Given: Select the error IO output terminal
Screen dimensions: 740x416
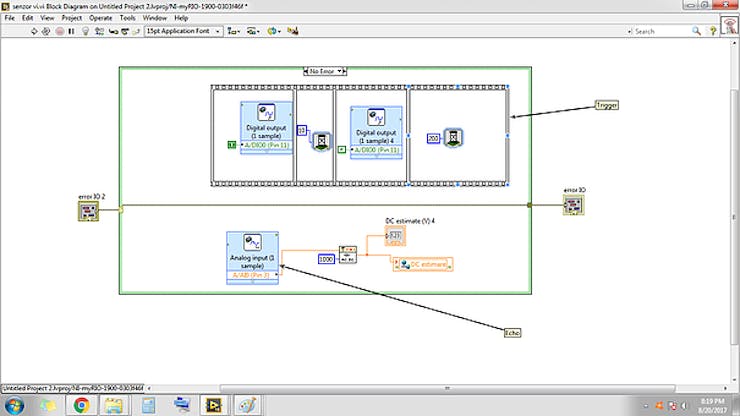Looking at the screenshot, I should (573, 205).
